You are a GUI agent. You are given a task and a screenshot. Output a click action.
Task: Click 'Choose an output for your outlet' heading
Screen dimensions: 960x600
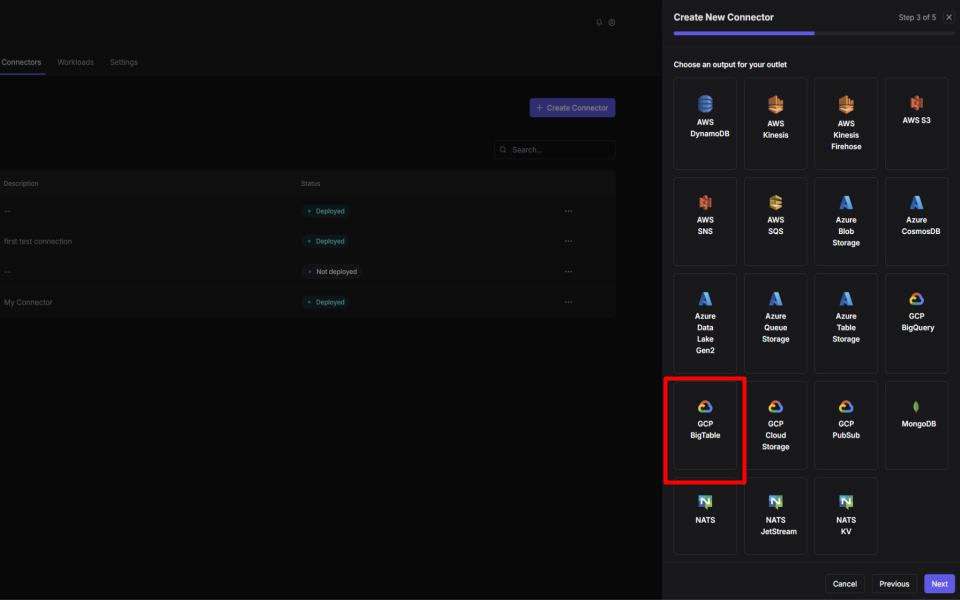coord(730,64)
